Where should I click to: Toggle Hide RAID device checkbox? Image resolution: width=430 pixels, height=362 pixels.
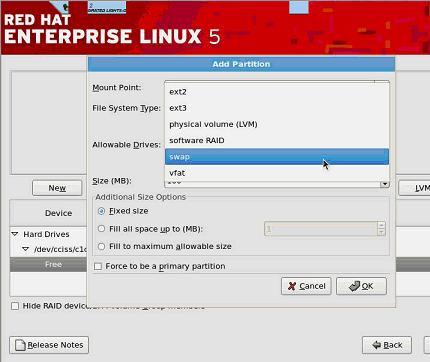(15, 306)
